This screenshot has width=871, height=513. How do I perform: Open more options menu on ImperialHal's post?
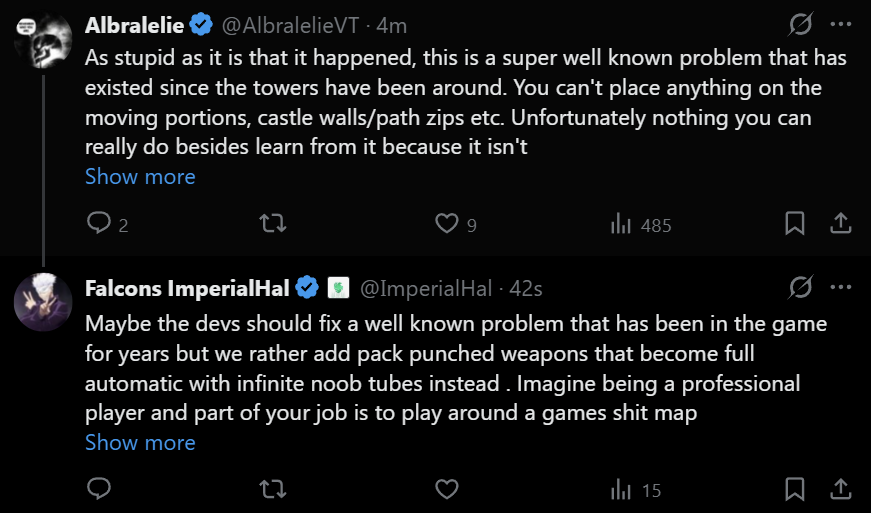(x=840, y=289)
